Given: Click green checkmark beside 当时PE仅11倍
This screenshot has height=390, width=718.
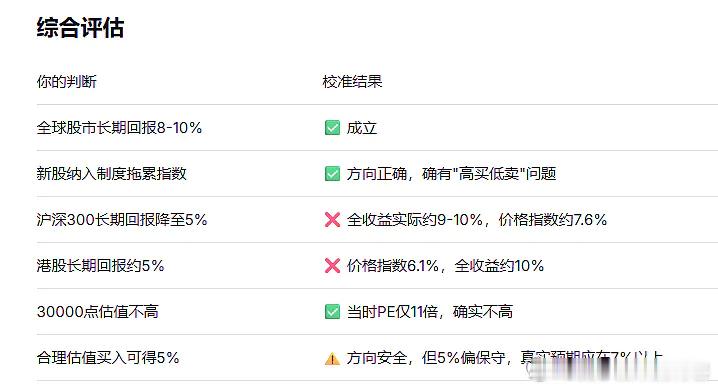Looking at the screenshot, I should point(332,312).
